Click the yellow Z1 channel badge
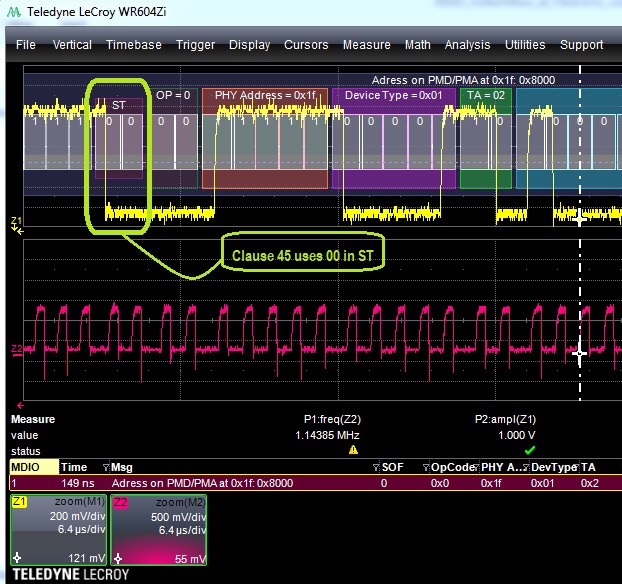The width and height of the screenshot is (622, 584). (x=20, y=502)
